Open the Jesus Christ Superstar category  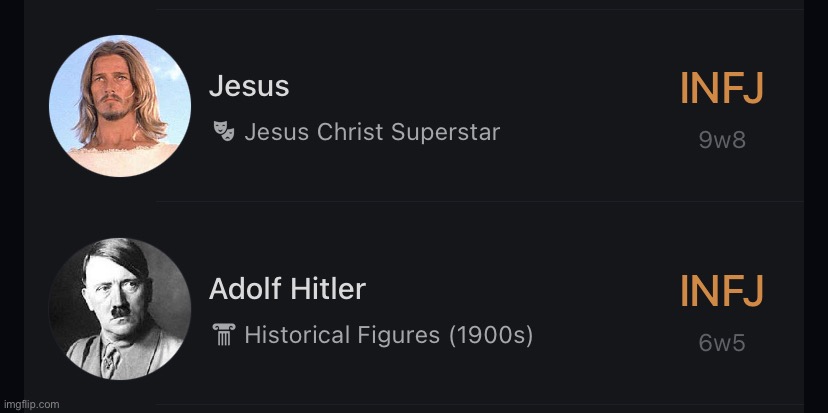pyautogui.click(x=372, y=132)
